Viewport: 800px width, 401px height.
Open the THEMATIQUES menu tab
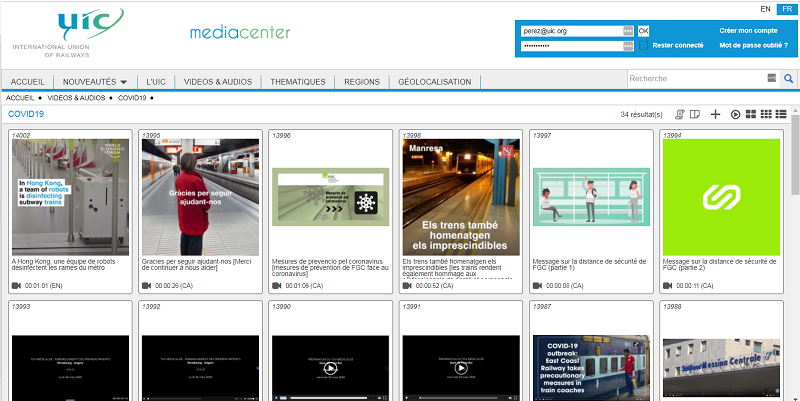click(x=297, y=82)
